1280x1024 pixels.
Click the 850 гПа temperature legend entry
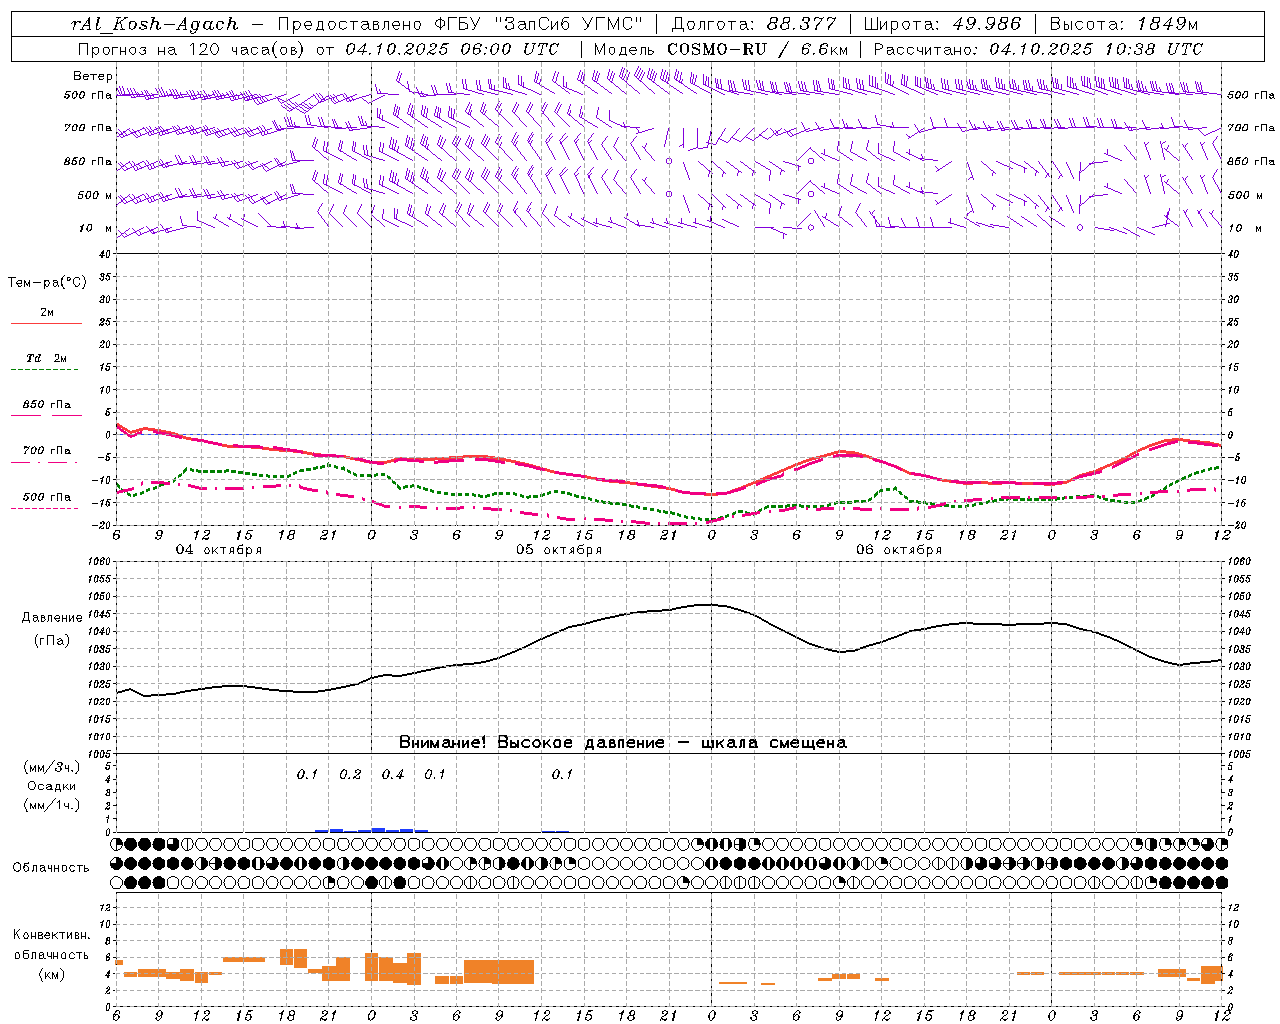[46, 405]
